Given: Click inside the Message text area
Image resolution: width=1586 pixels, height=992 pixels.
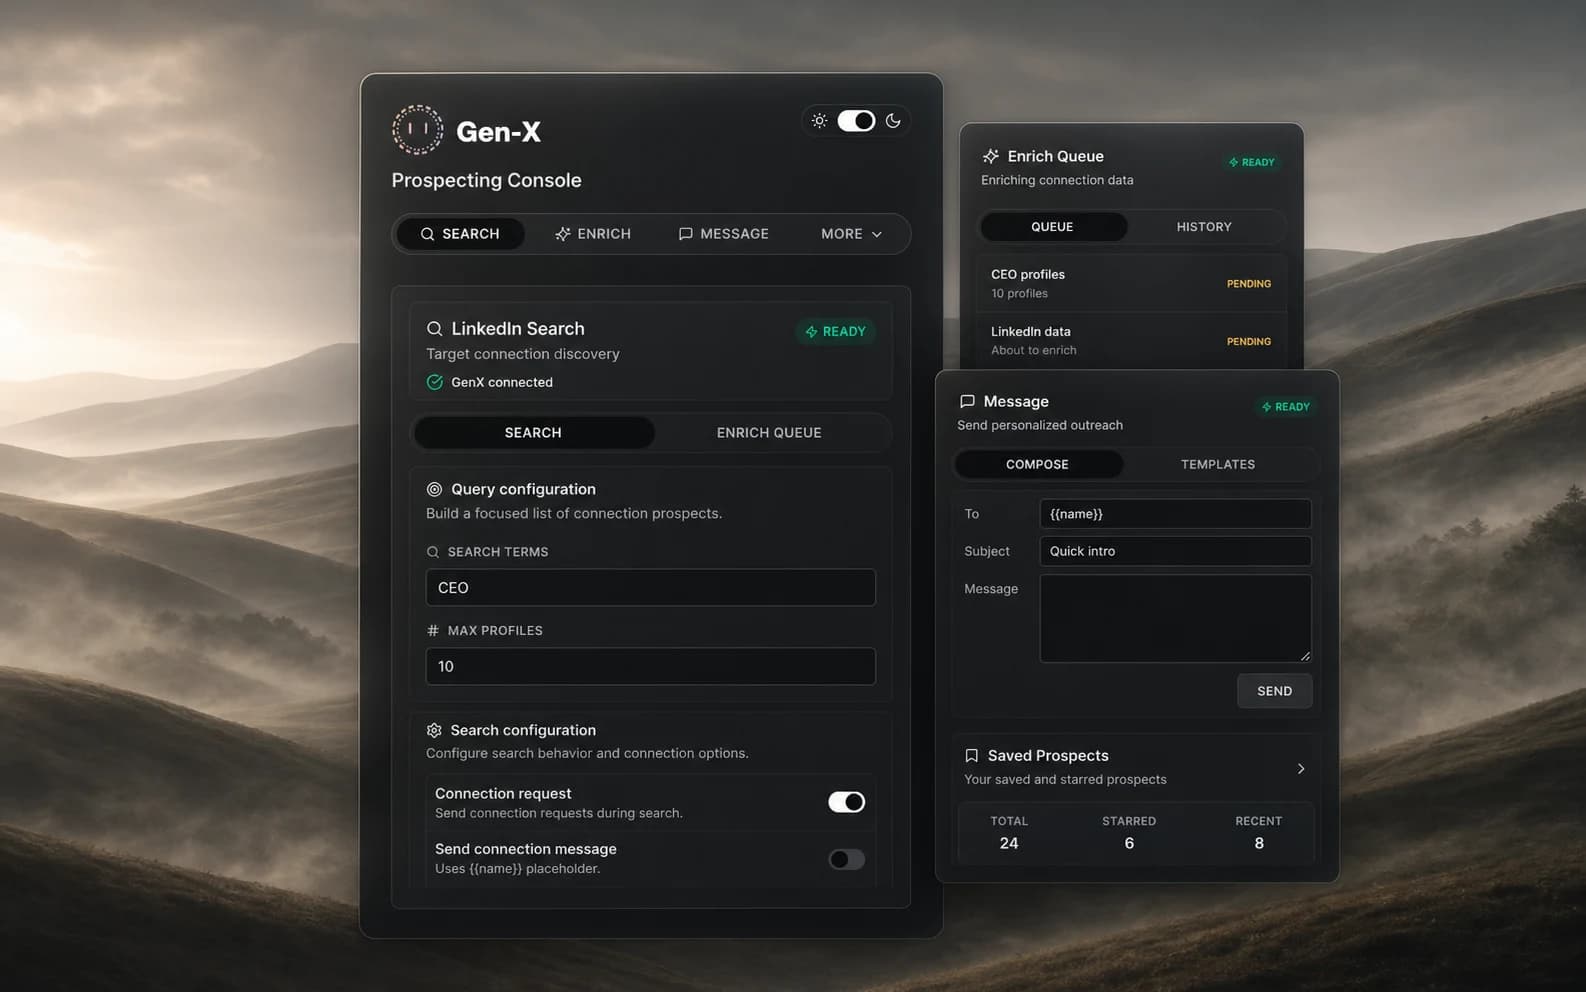Looking at the screenshot, I should coord(1175,618).
